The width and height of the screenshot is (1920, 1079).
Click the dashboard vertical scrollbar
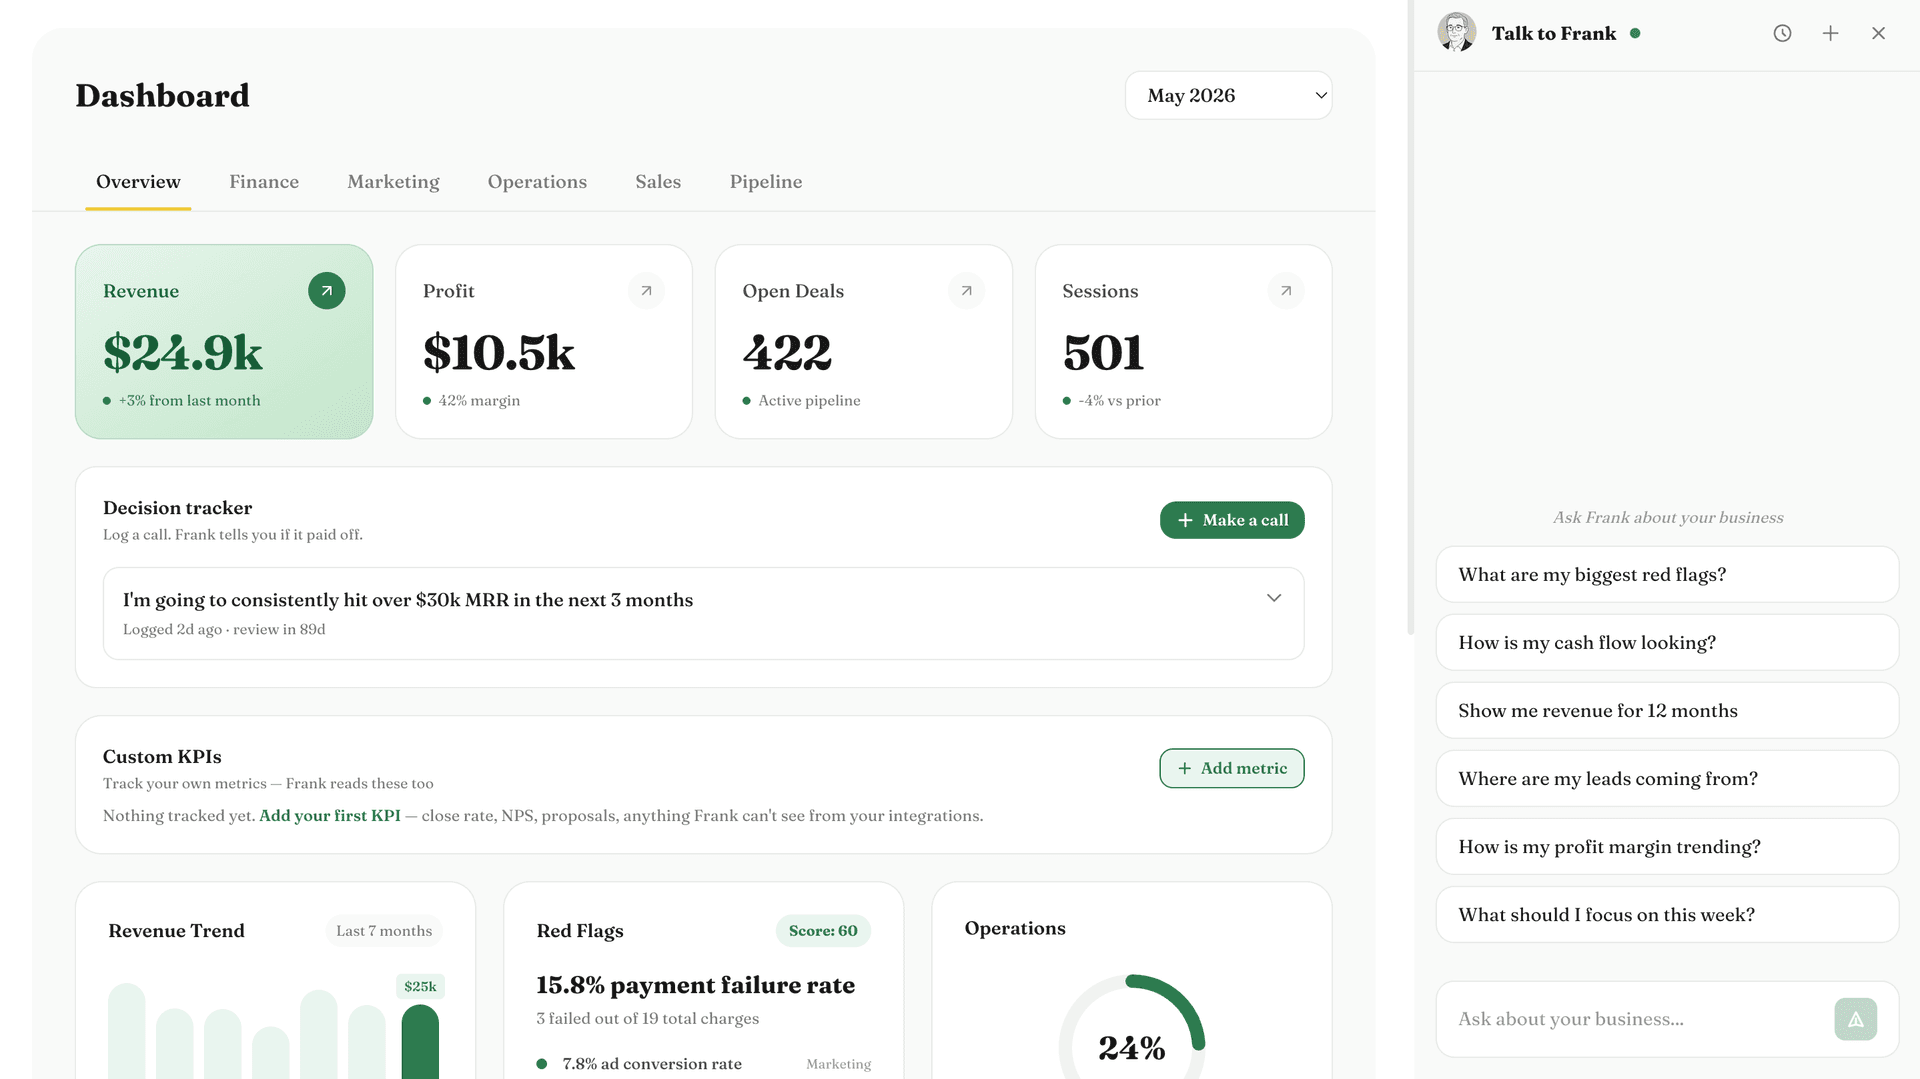coord(1410,317)
